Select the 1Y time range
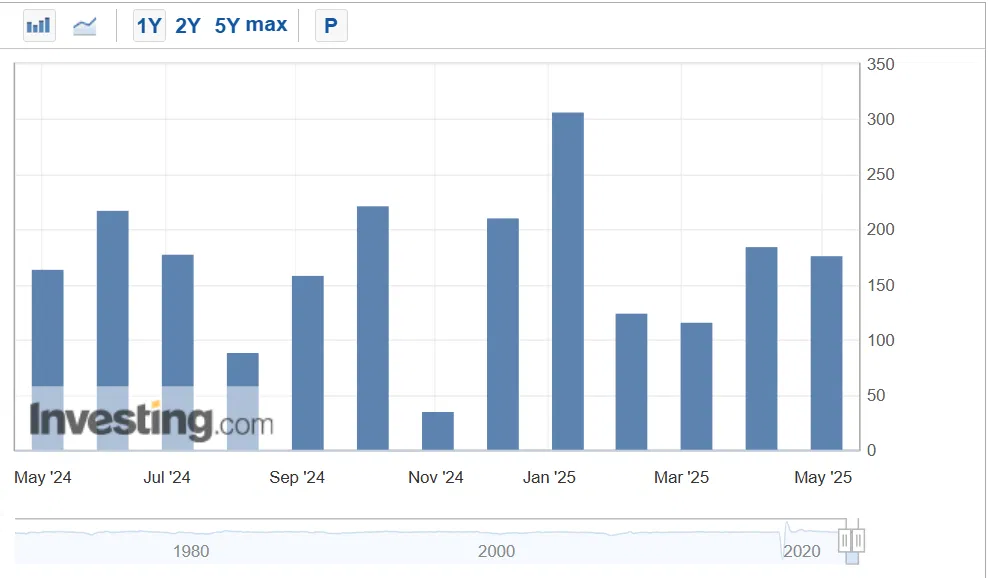 tap(149, 26)
